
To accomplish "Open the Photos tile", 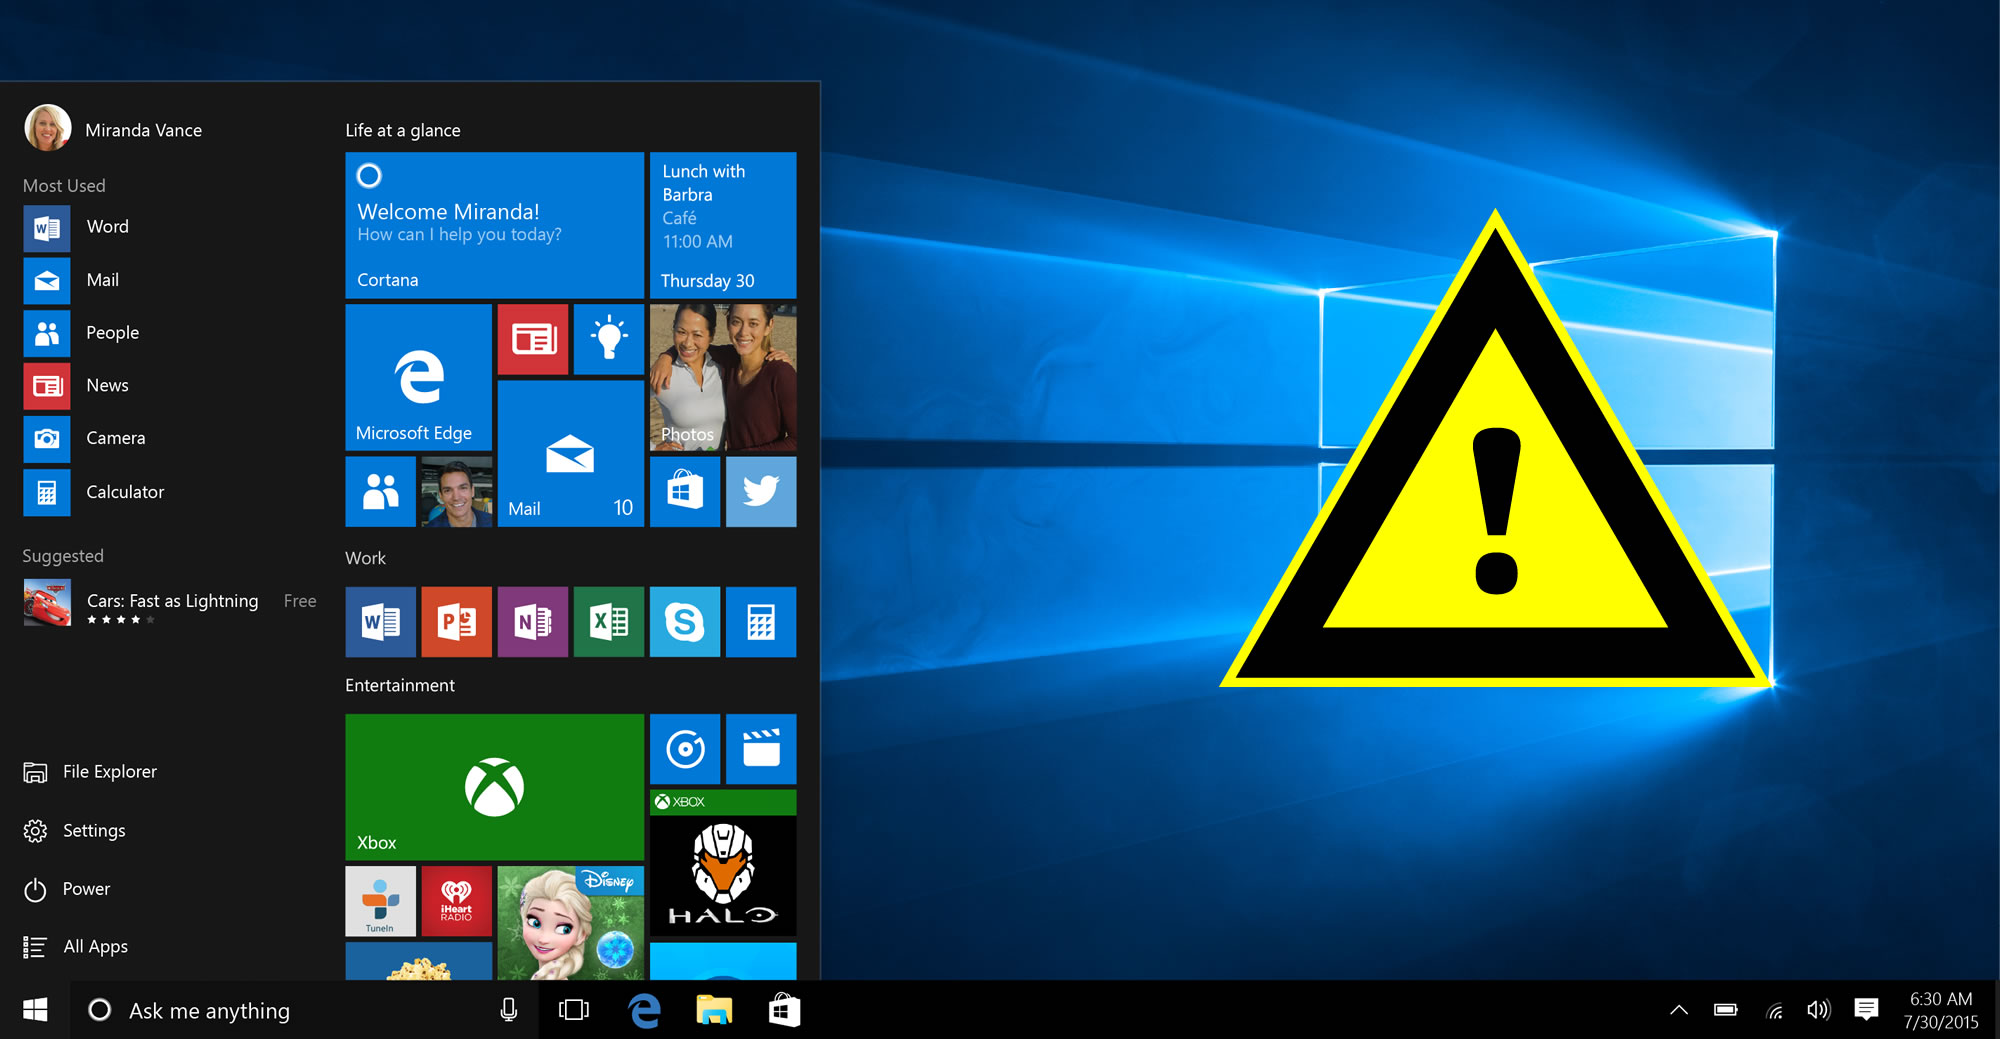I will point(723,377).
